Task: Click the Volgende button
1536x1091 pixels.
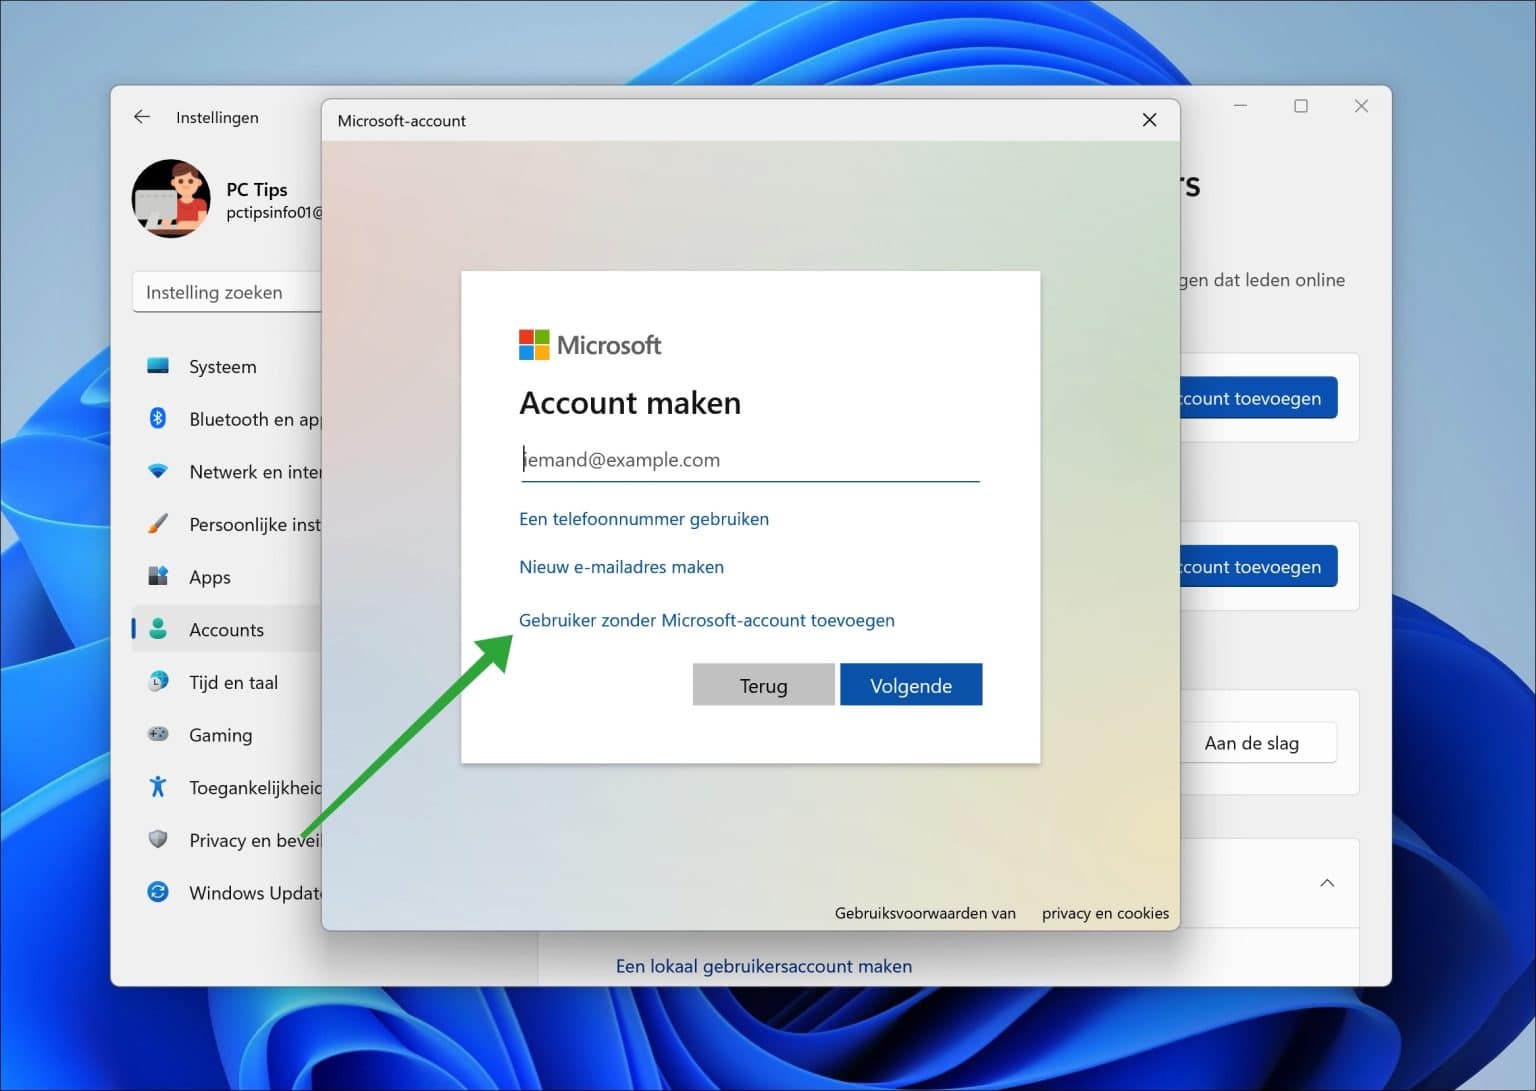Action: (910, 684)
